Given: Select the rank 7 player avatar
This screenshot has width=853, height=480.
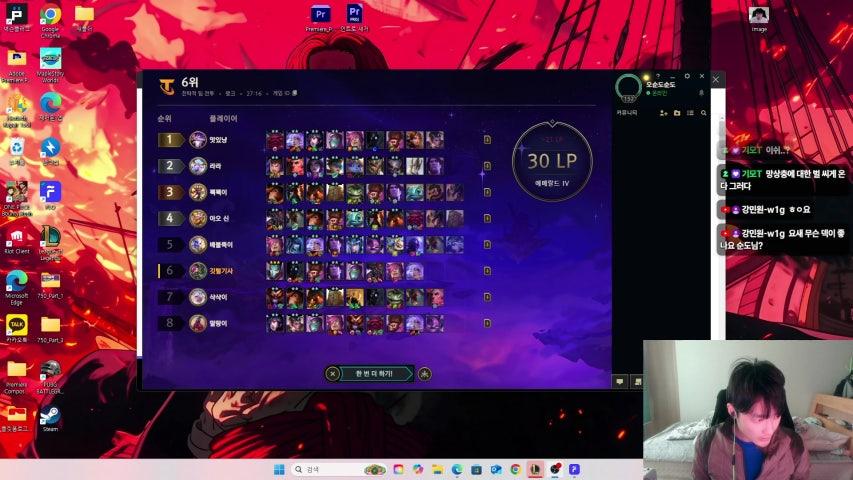Looking at the screenshot, I should [x=198, y=297].
